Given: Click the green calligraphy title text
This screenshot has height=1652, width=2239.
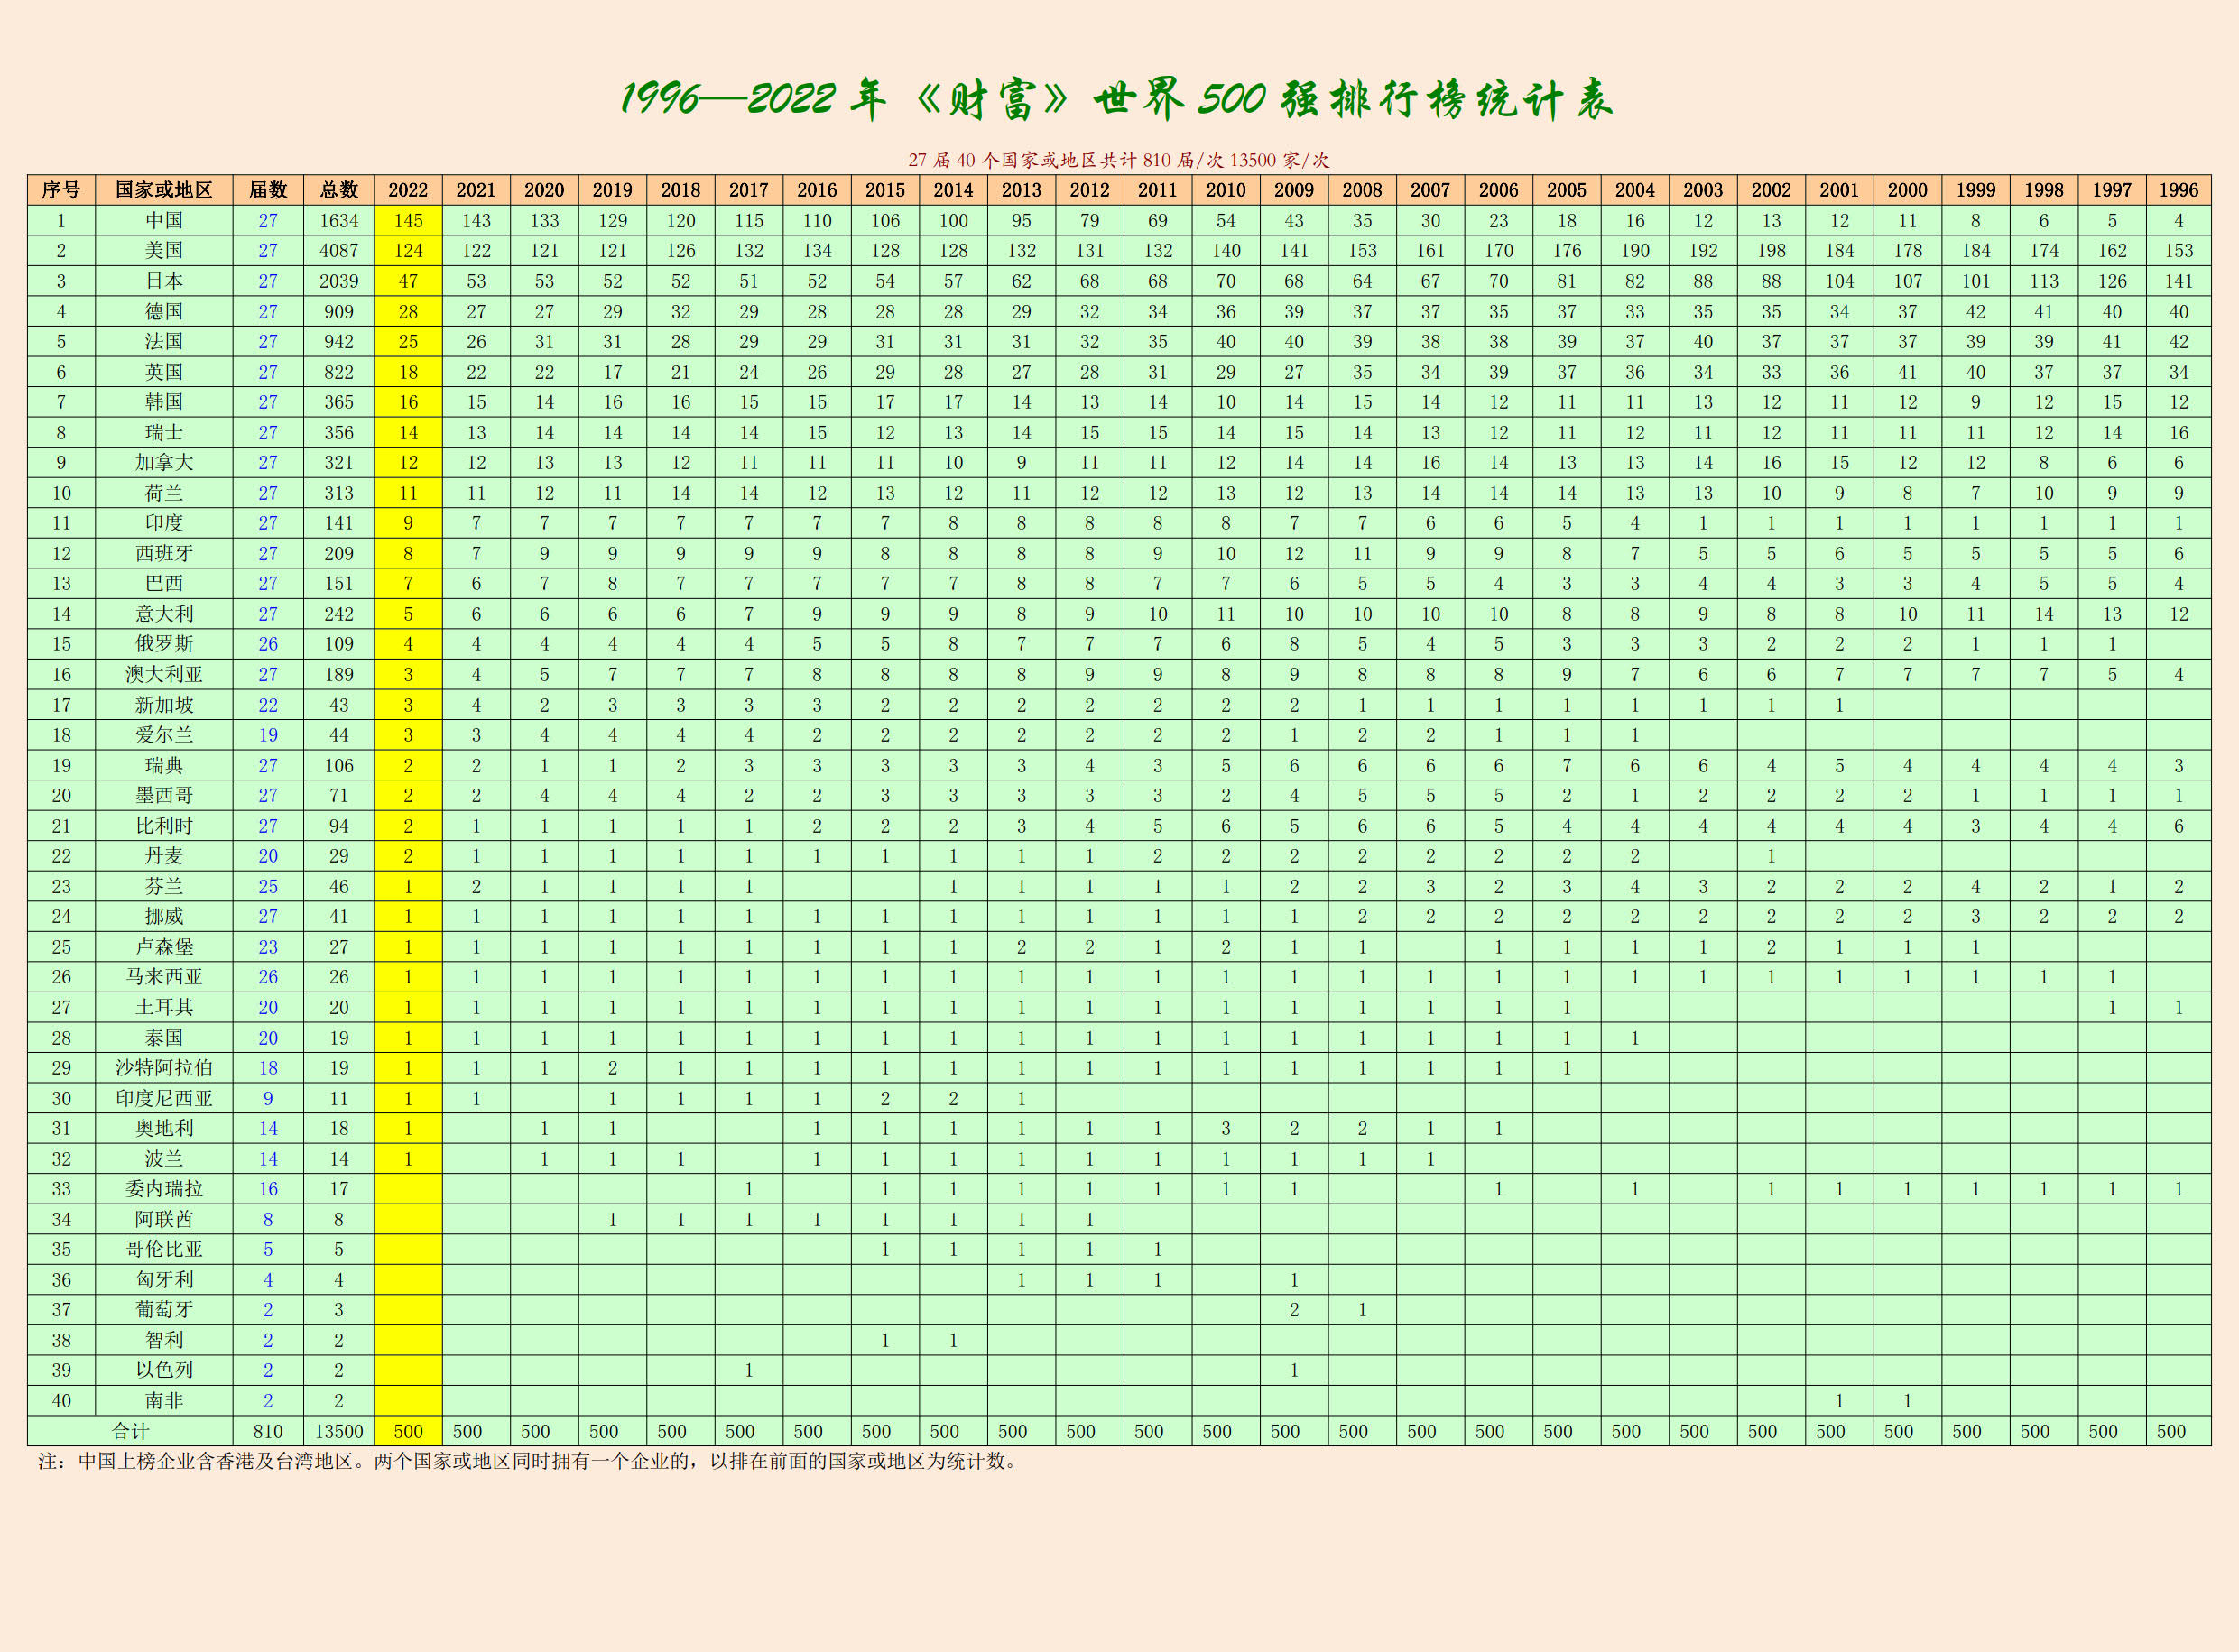Looking at the screenshot, I should pyautogui.click(x=1117, y=99).
